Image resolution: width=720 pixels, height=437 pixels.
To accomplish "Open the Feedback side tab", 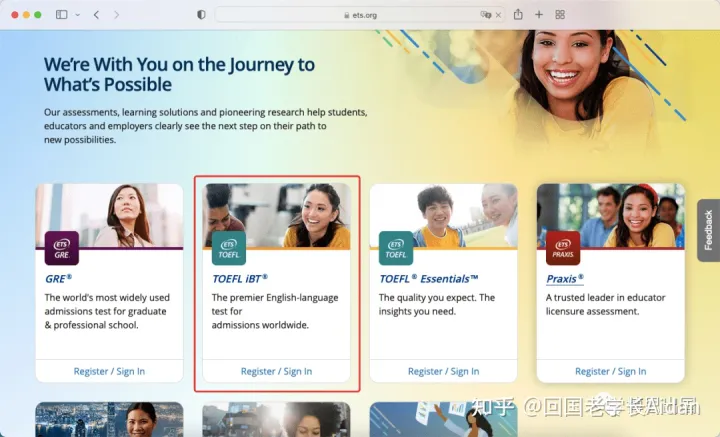I will [x=709, y=230].
